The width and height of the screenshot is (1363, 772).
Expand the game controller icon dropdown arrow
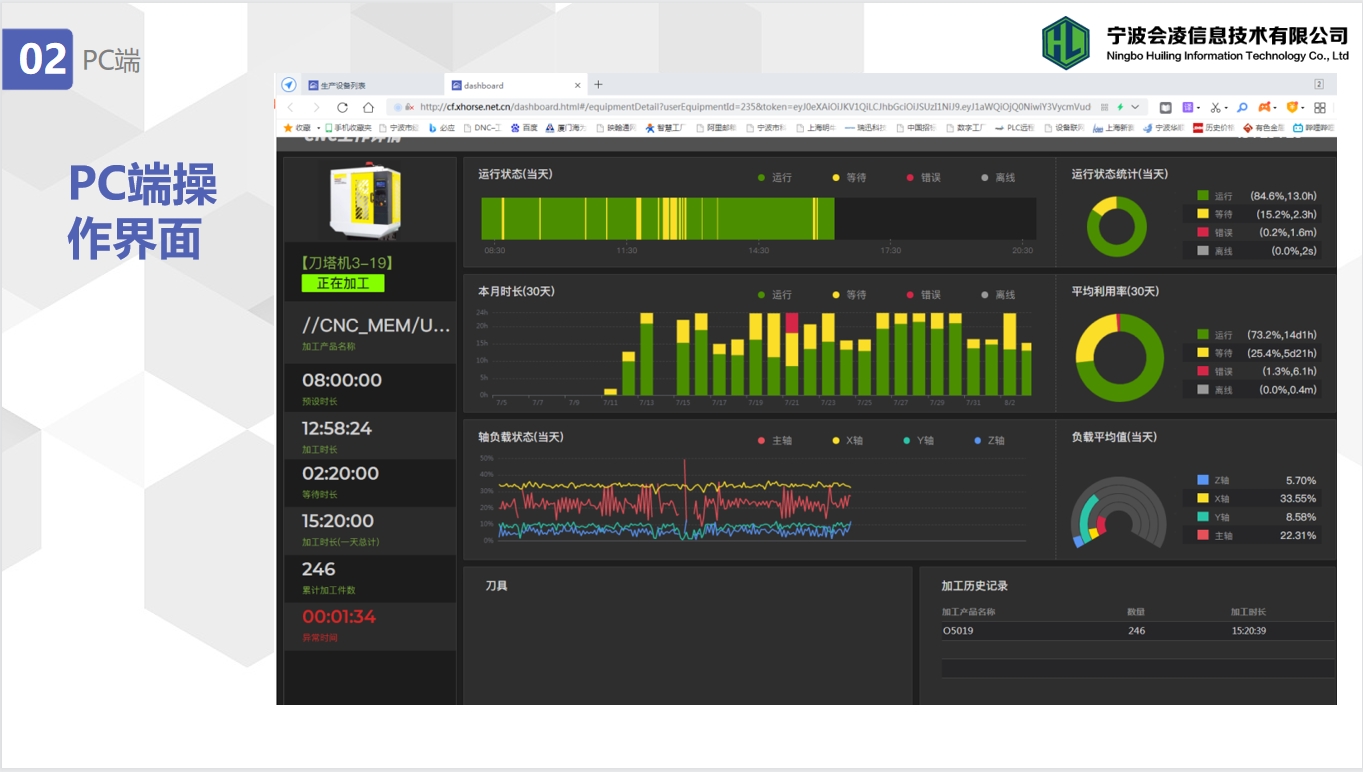point(1275,108)
